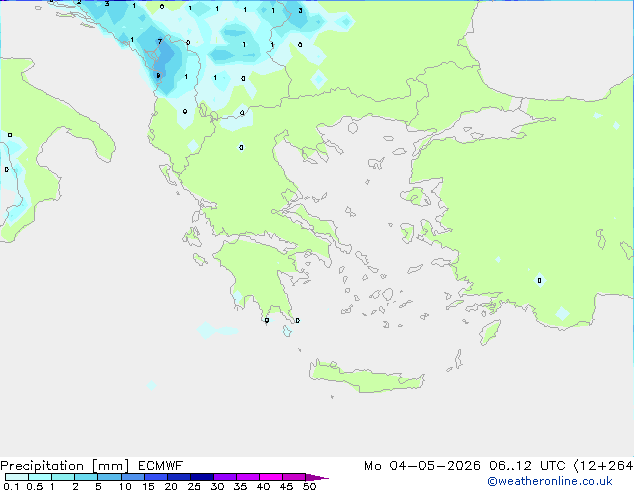Click the ECMWF model label

(161, 466)
